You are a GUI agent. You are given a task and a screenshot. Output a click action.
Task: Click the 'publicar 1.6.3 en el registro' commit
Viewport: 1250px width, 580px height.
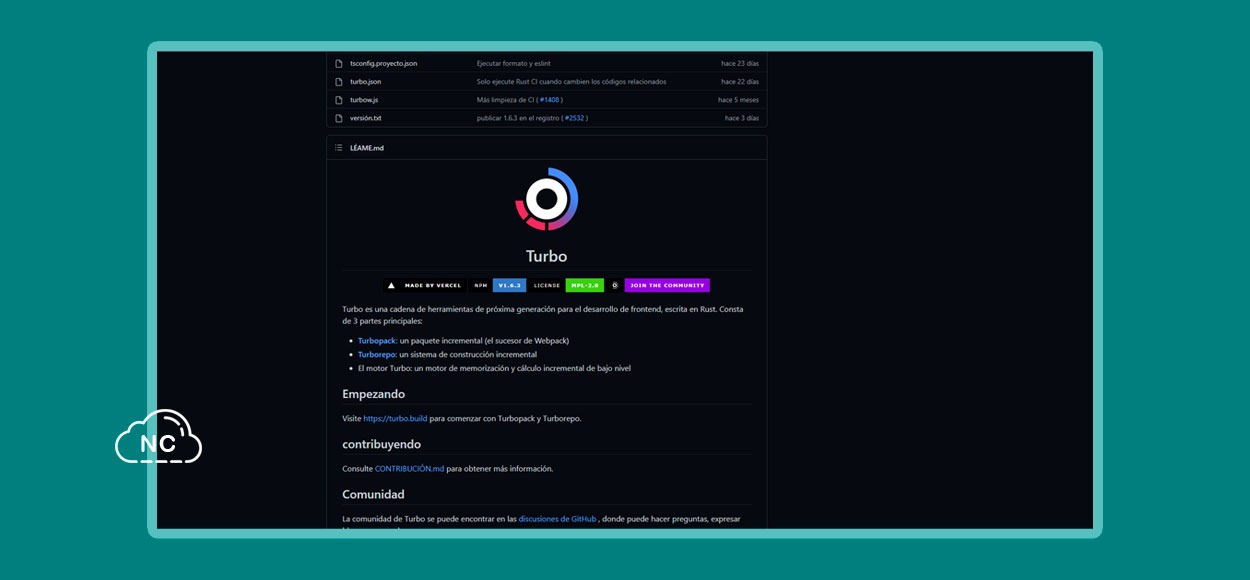(518, 118)
